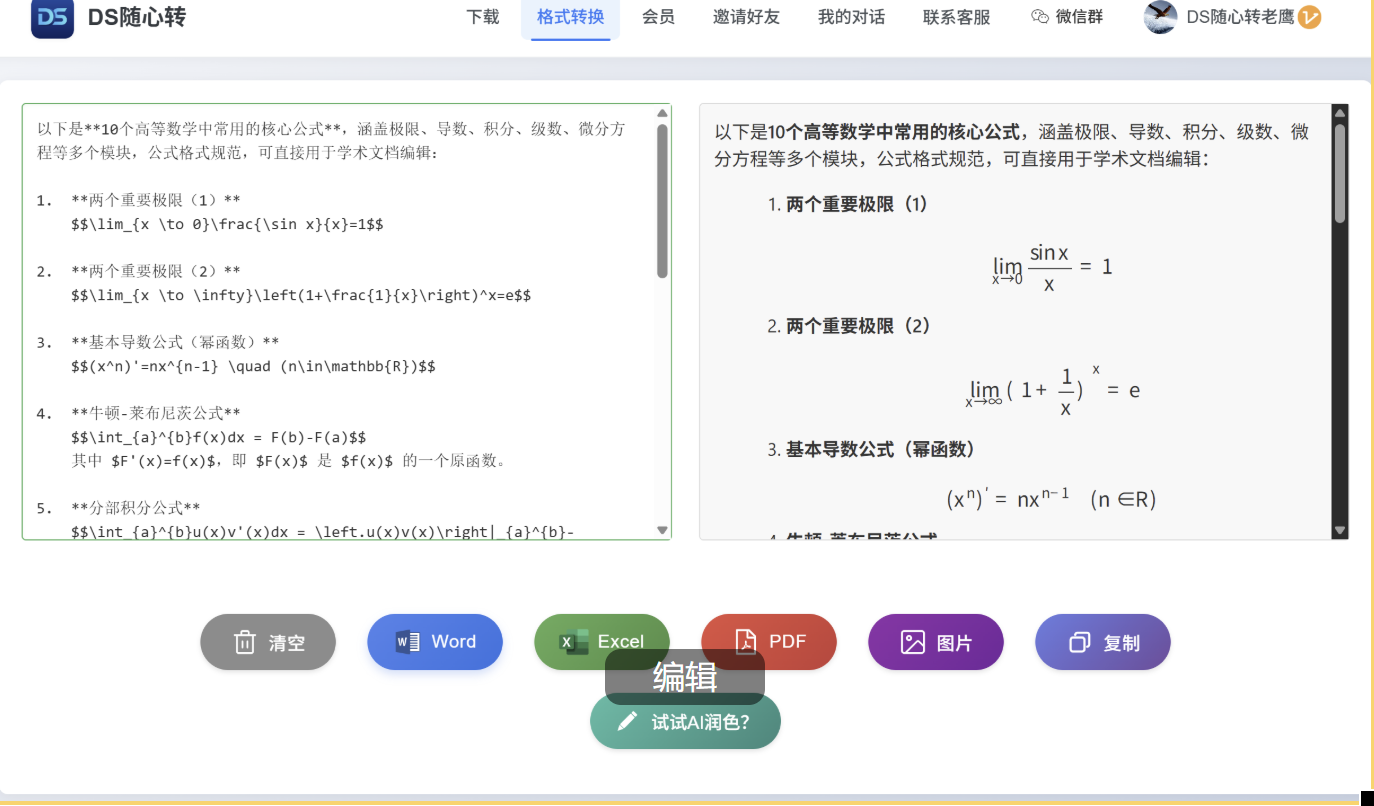This screenshot has height=806, width=1374.
Task: Click the source editor scrollbar up arrow
Action: (662, 113)
